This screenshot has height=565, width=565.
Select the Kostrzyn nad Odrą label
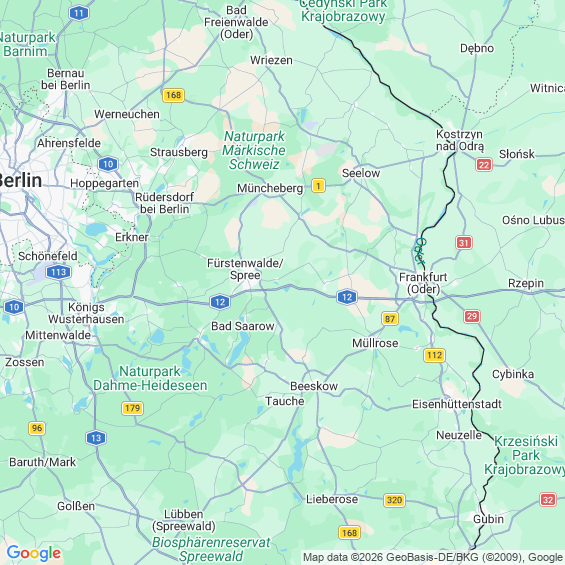(x=460, y=140)
